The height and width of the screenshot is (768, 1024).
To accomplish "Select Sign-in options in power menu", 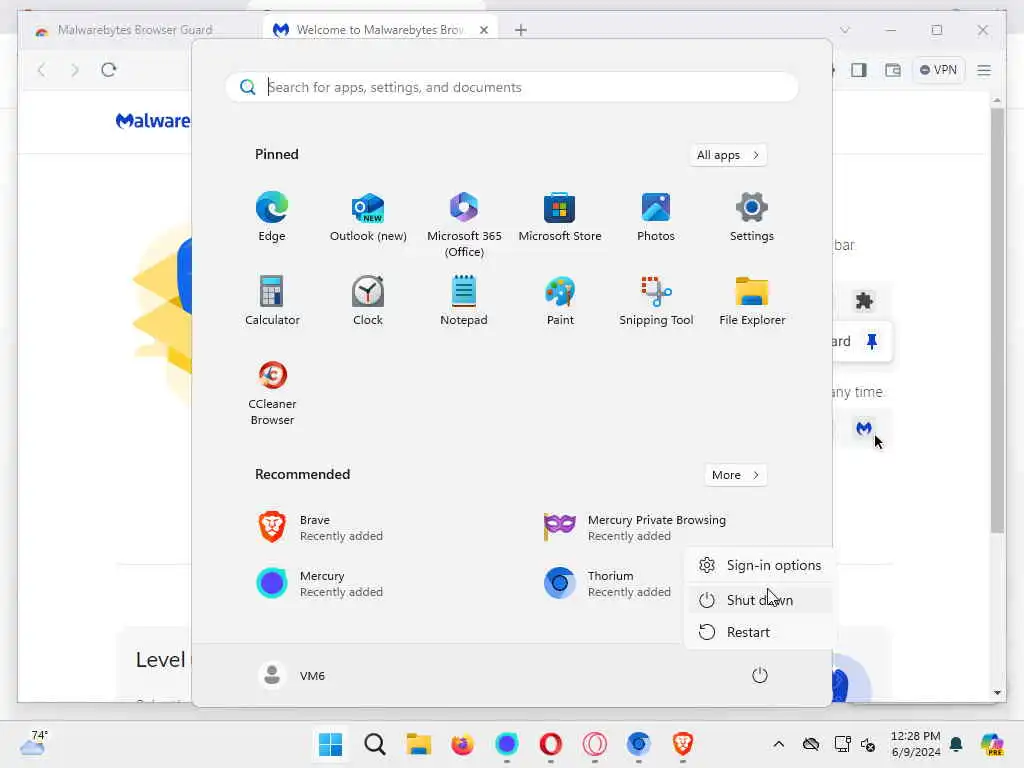I will pyautogui.click(x=760, y=566).
